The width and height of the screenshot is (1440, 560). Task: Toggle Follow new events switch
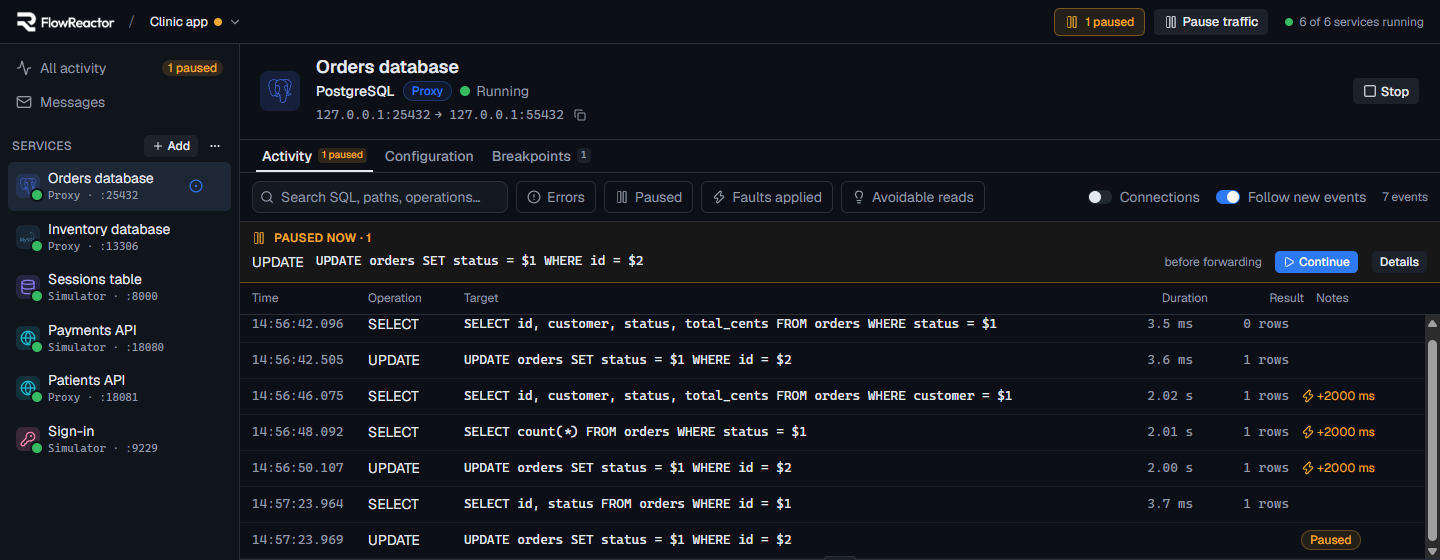coord(1228,197)
